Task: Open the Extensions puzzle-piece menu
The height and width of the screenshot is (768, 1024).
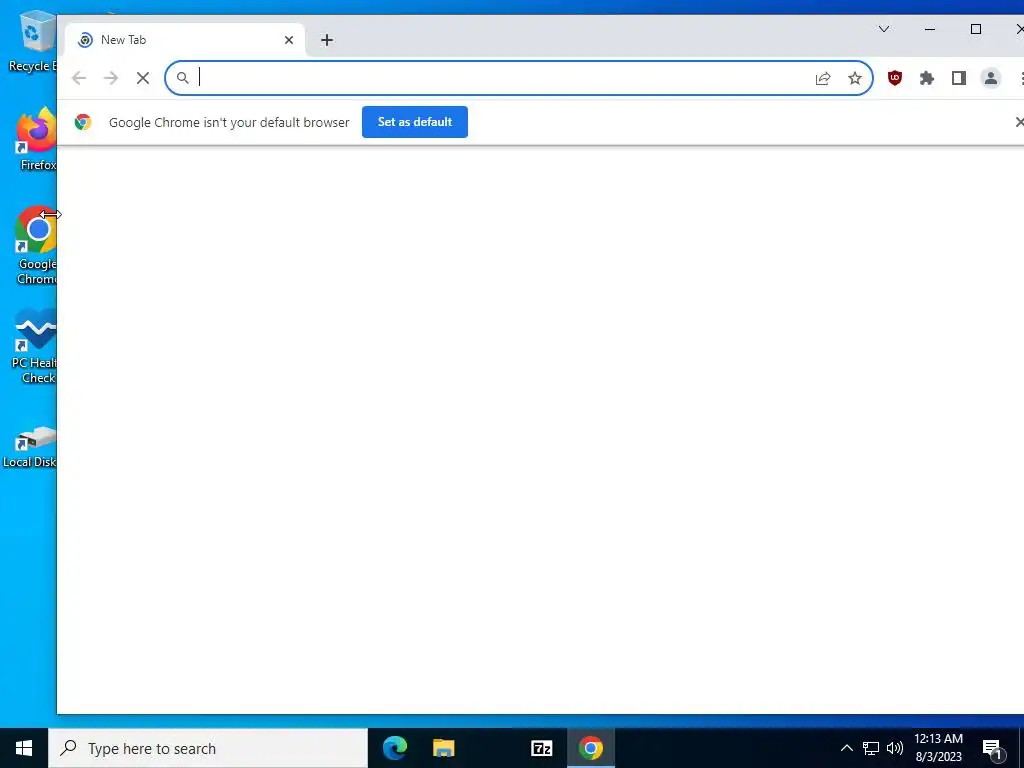Action: coord(927,78)
